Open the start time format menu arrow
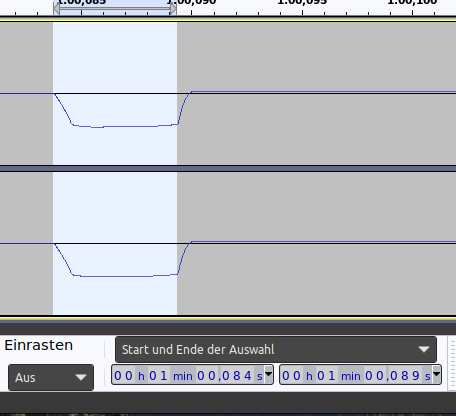The width and height of the screenshot is (456, 416). click(268, 374)
